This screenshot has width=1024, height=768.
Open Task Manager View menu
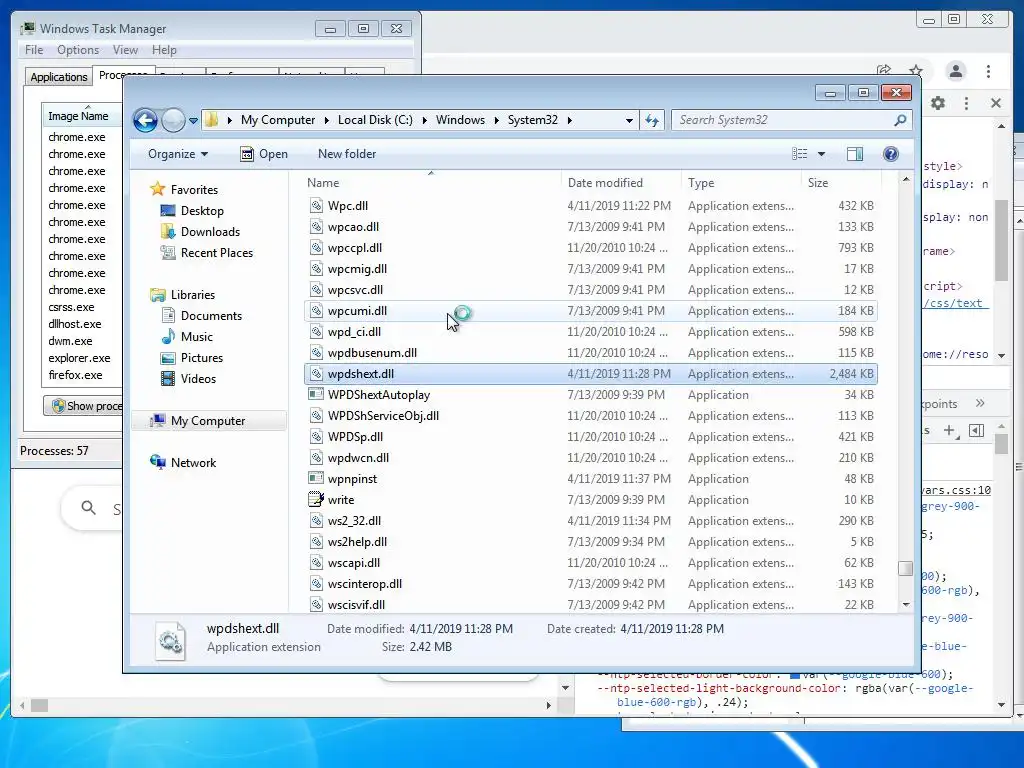click(125, 50)
